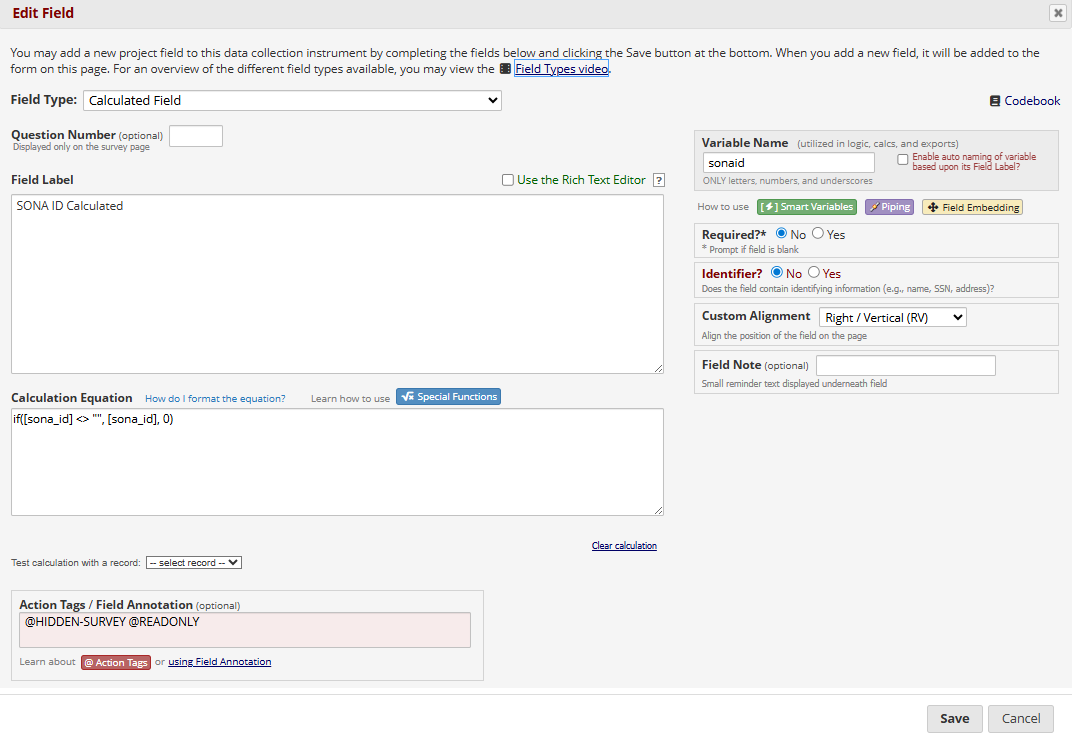1074x744 pixels.
Task: Open the Piping help button
Action: point(889,207)
